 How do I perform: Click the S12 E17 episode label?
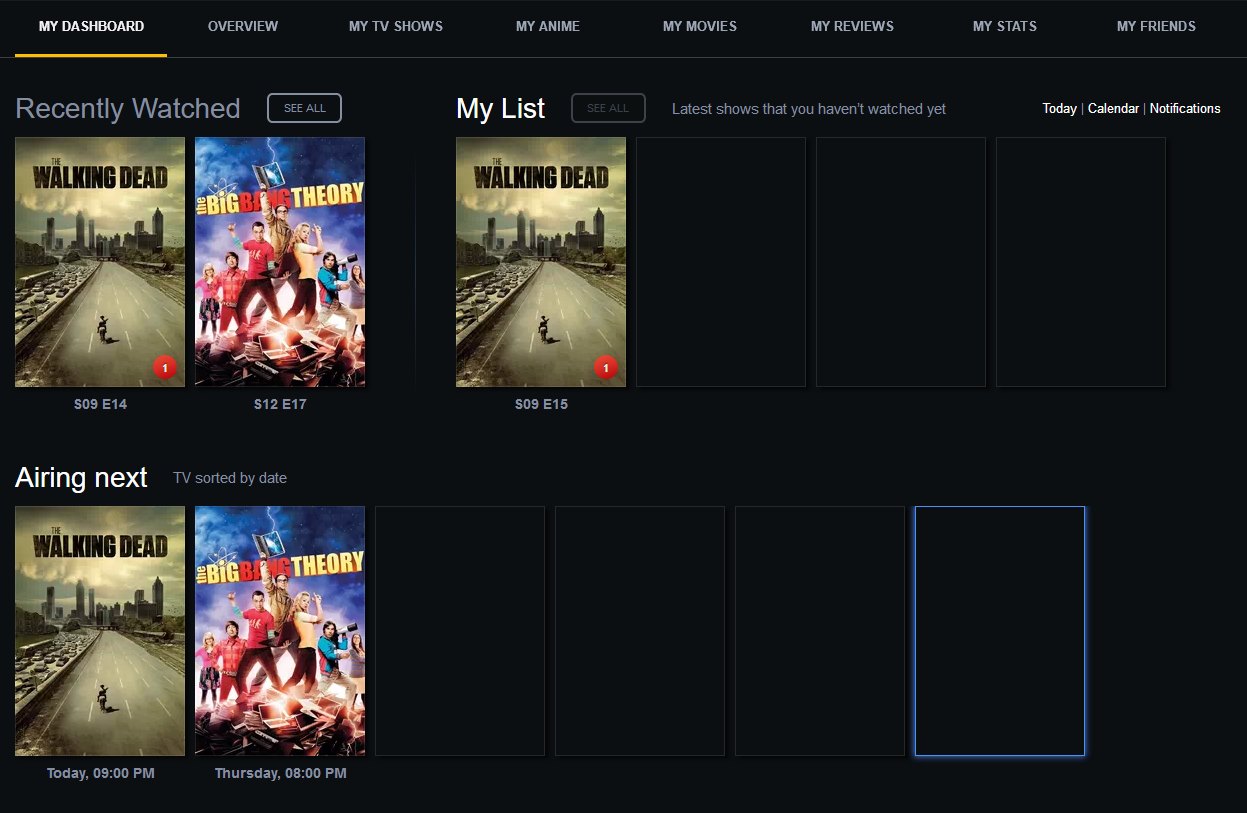pyautogui.click(x=280, y=405)
